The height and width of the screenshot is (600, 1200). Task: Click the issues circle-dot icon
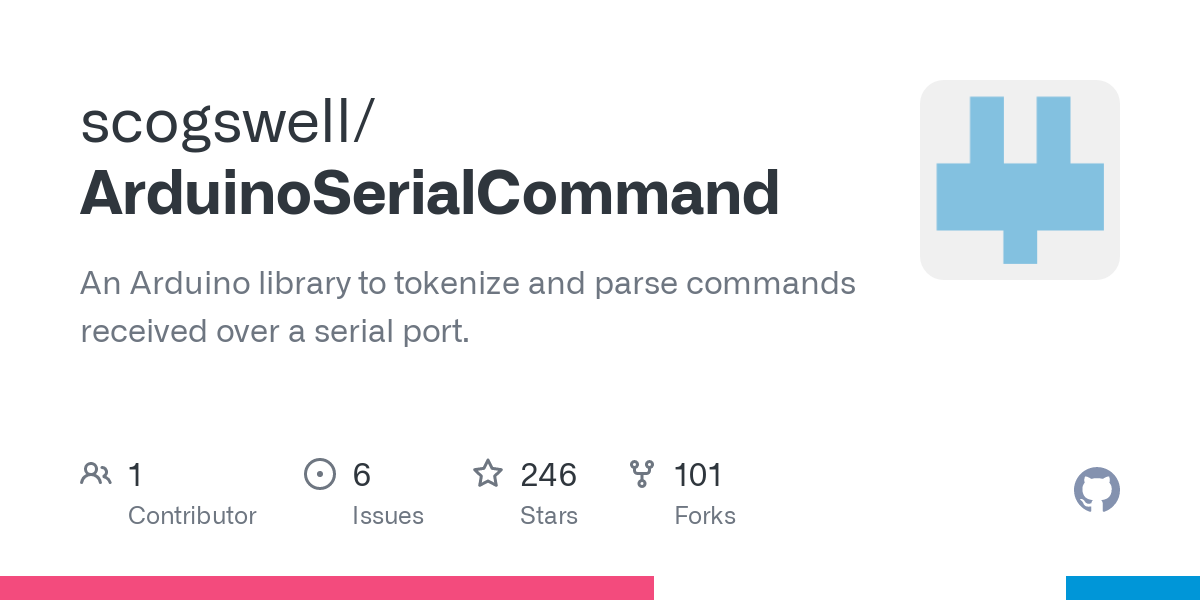coord(320,474)
